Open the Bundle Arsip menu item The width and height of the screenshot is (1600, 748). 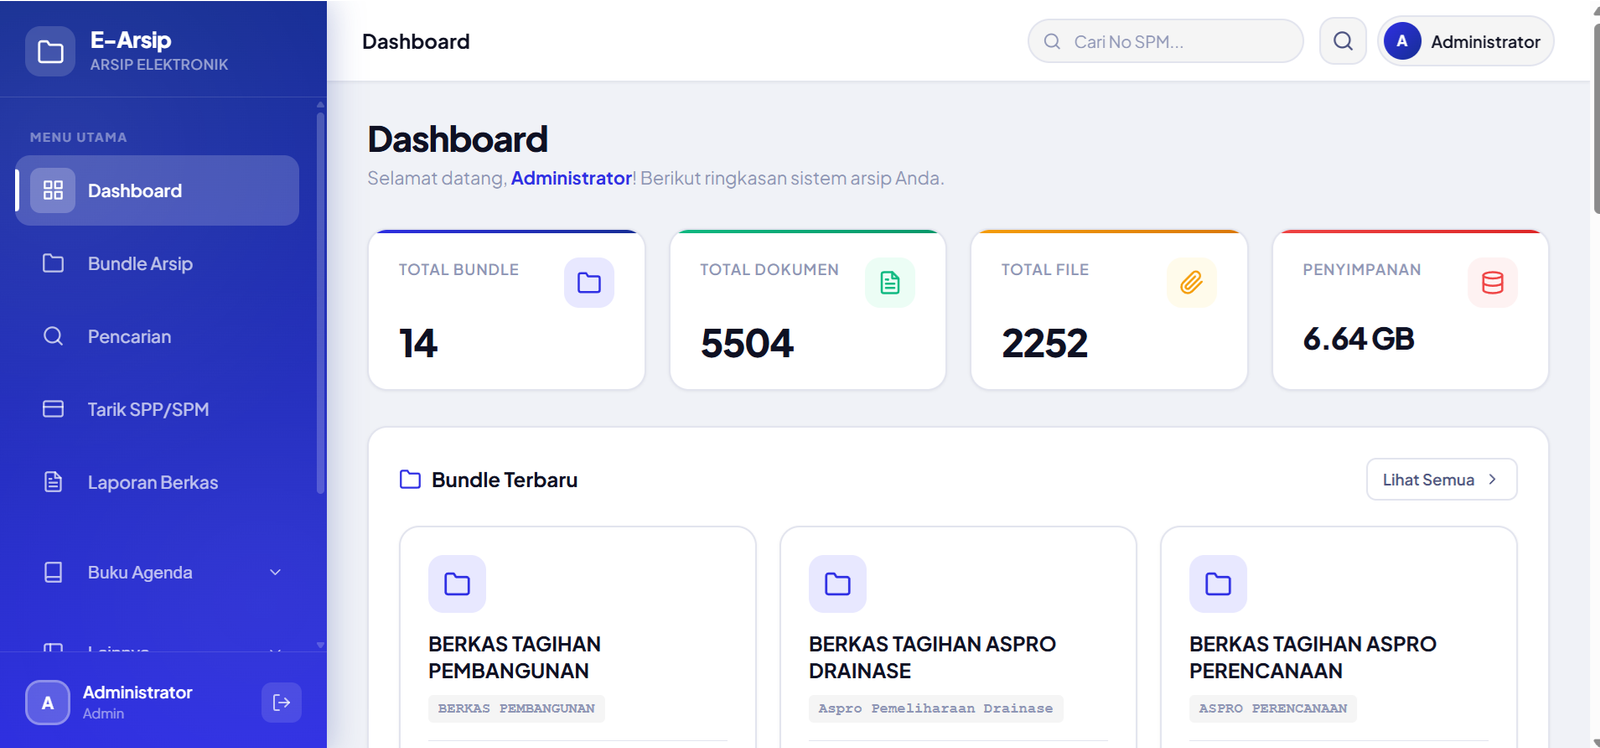(157, 263)
